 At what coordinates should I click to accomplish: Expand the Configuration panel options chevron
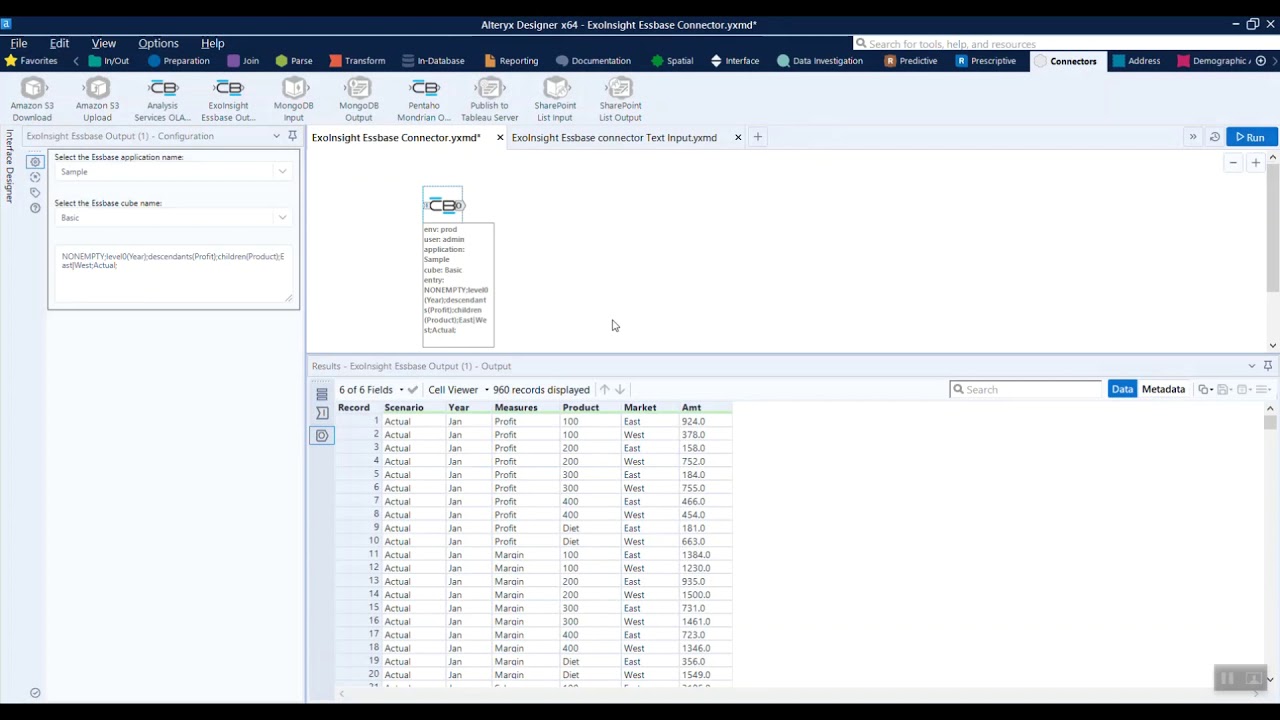pos(276,136)
